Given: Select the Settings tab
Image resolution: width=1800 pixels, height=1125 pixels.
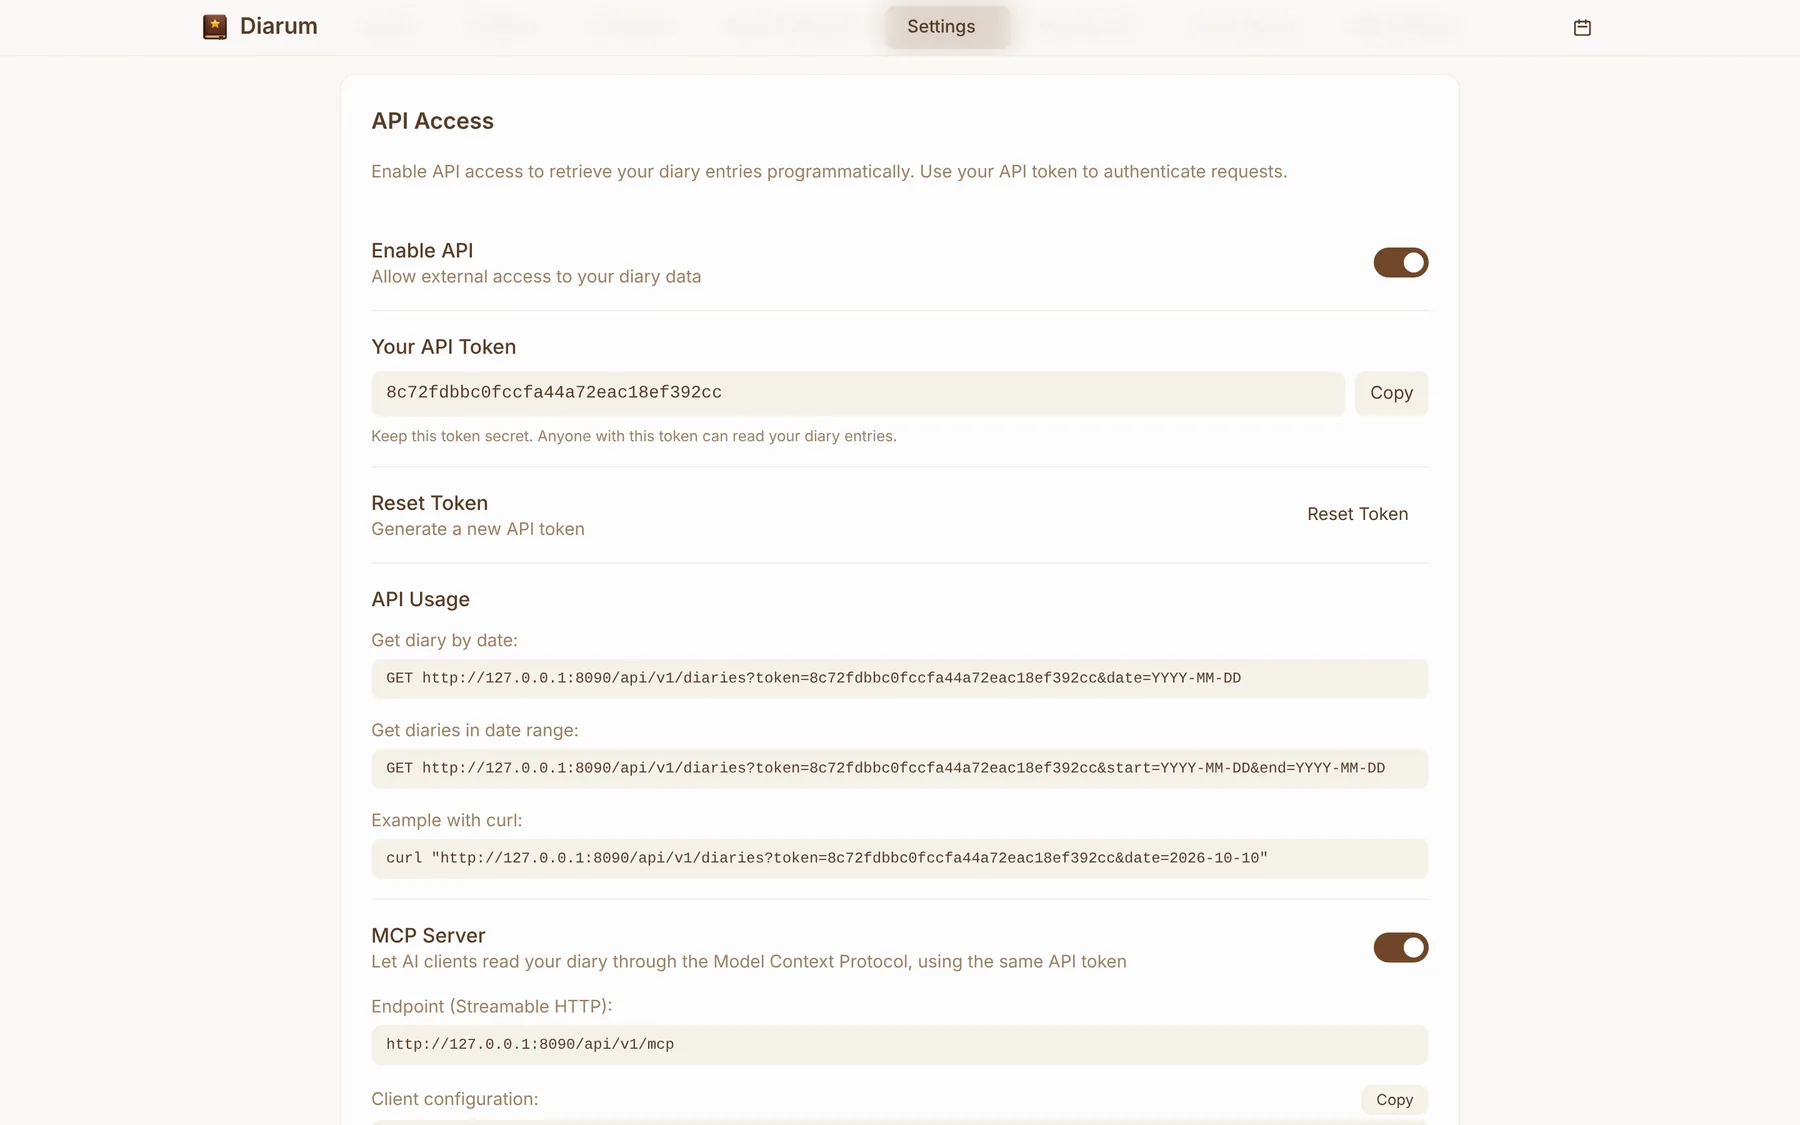Looking at the screenshot, I should point(941,27).
